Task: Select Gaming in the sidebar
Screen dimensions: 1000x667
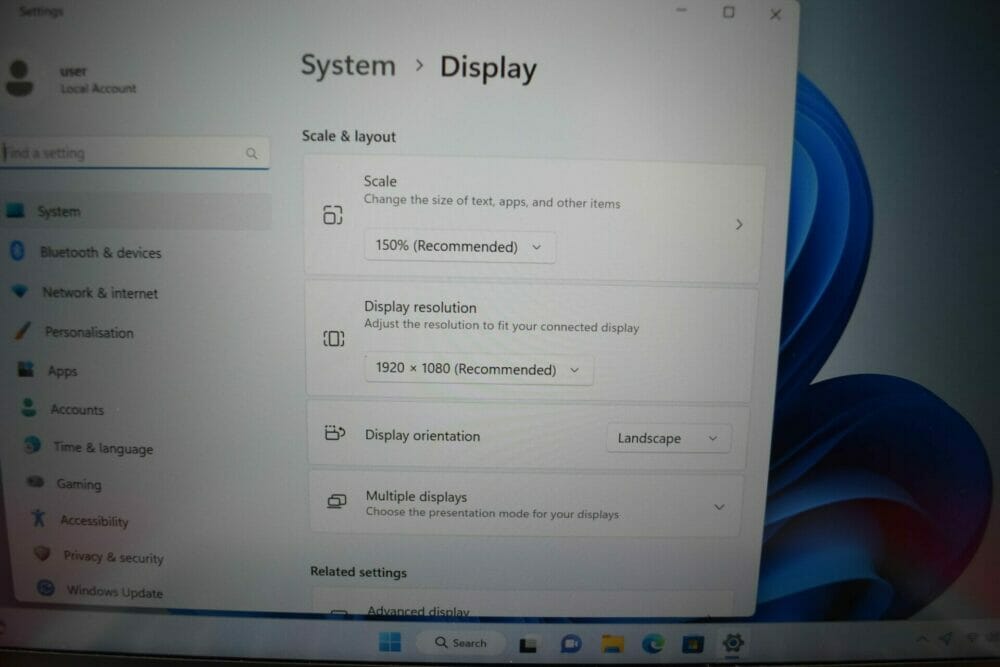Action: coord(78,484)
